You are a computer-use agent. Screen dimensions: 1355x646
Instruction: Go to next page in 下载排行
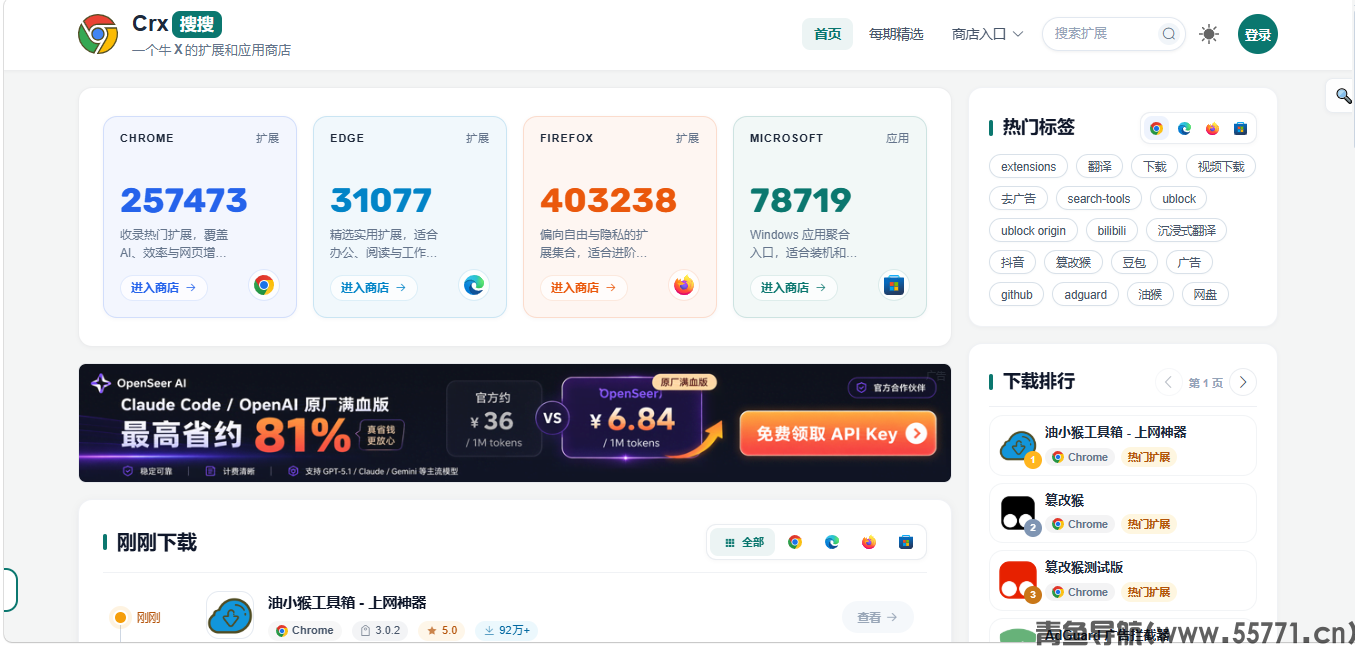tap(1243, 382)
